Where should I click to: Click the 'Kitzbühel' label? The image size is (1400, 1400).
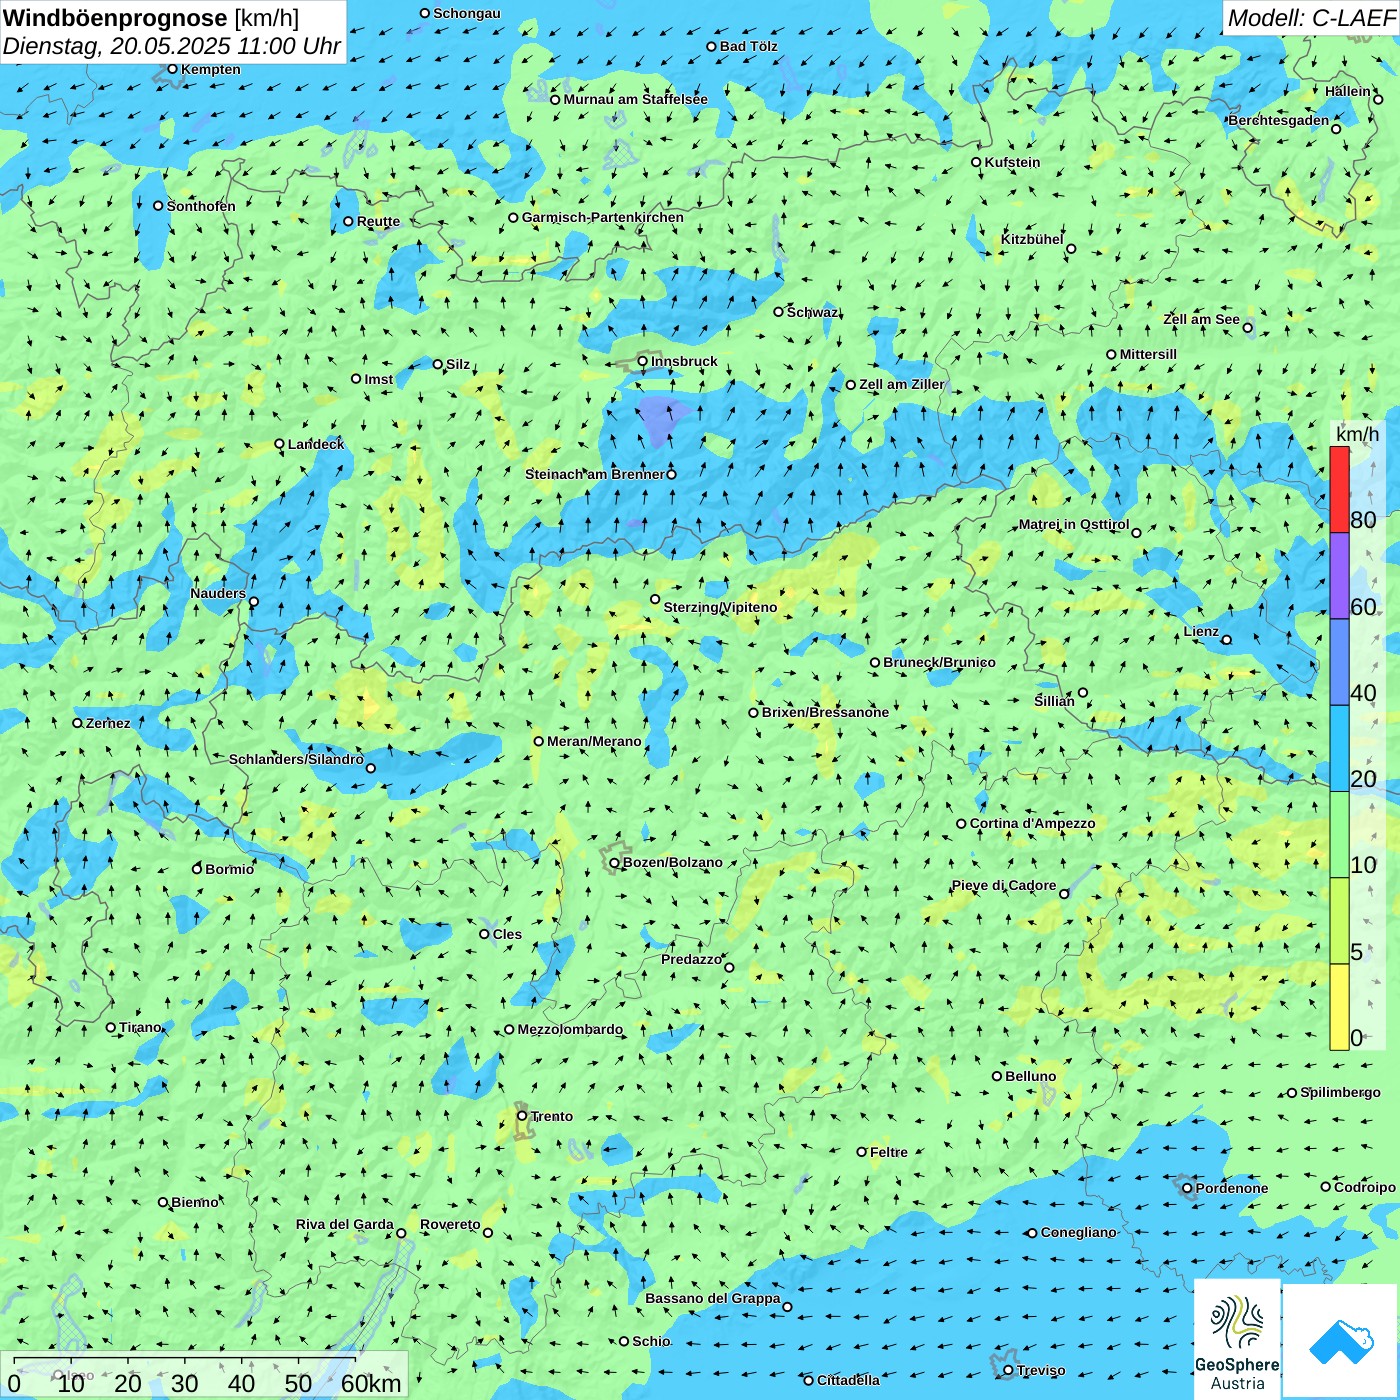(x=1032, y=239)
